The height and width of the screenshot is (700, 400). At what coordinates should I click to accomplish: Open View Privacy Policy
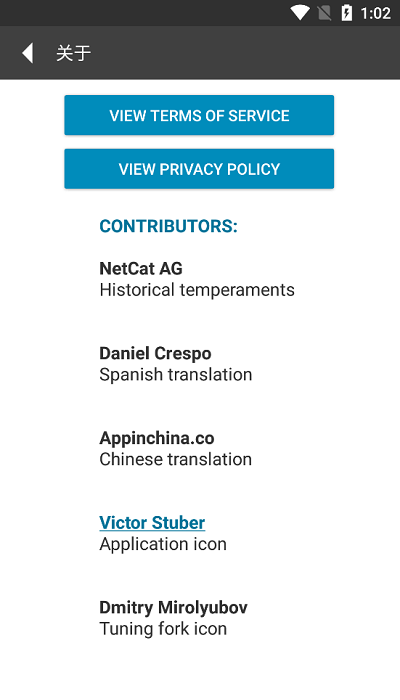pyautogui.click(x=199, y=169)
